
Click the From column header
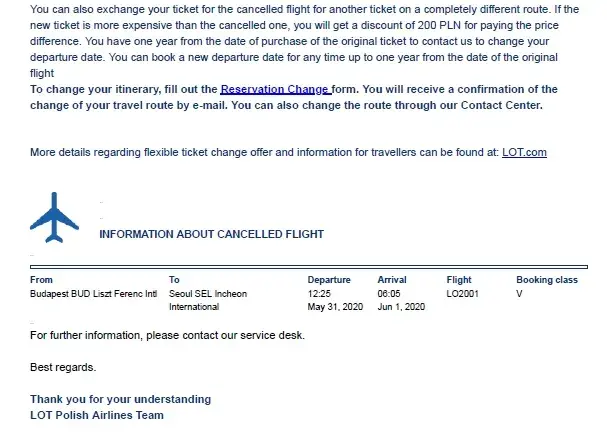[x=42, y=280]
